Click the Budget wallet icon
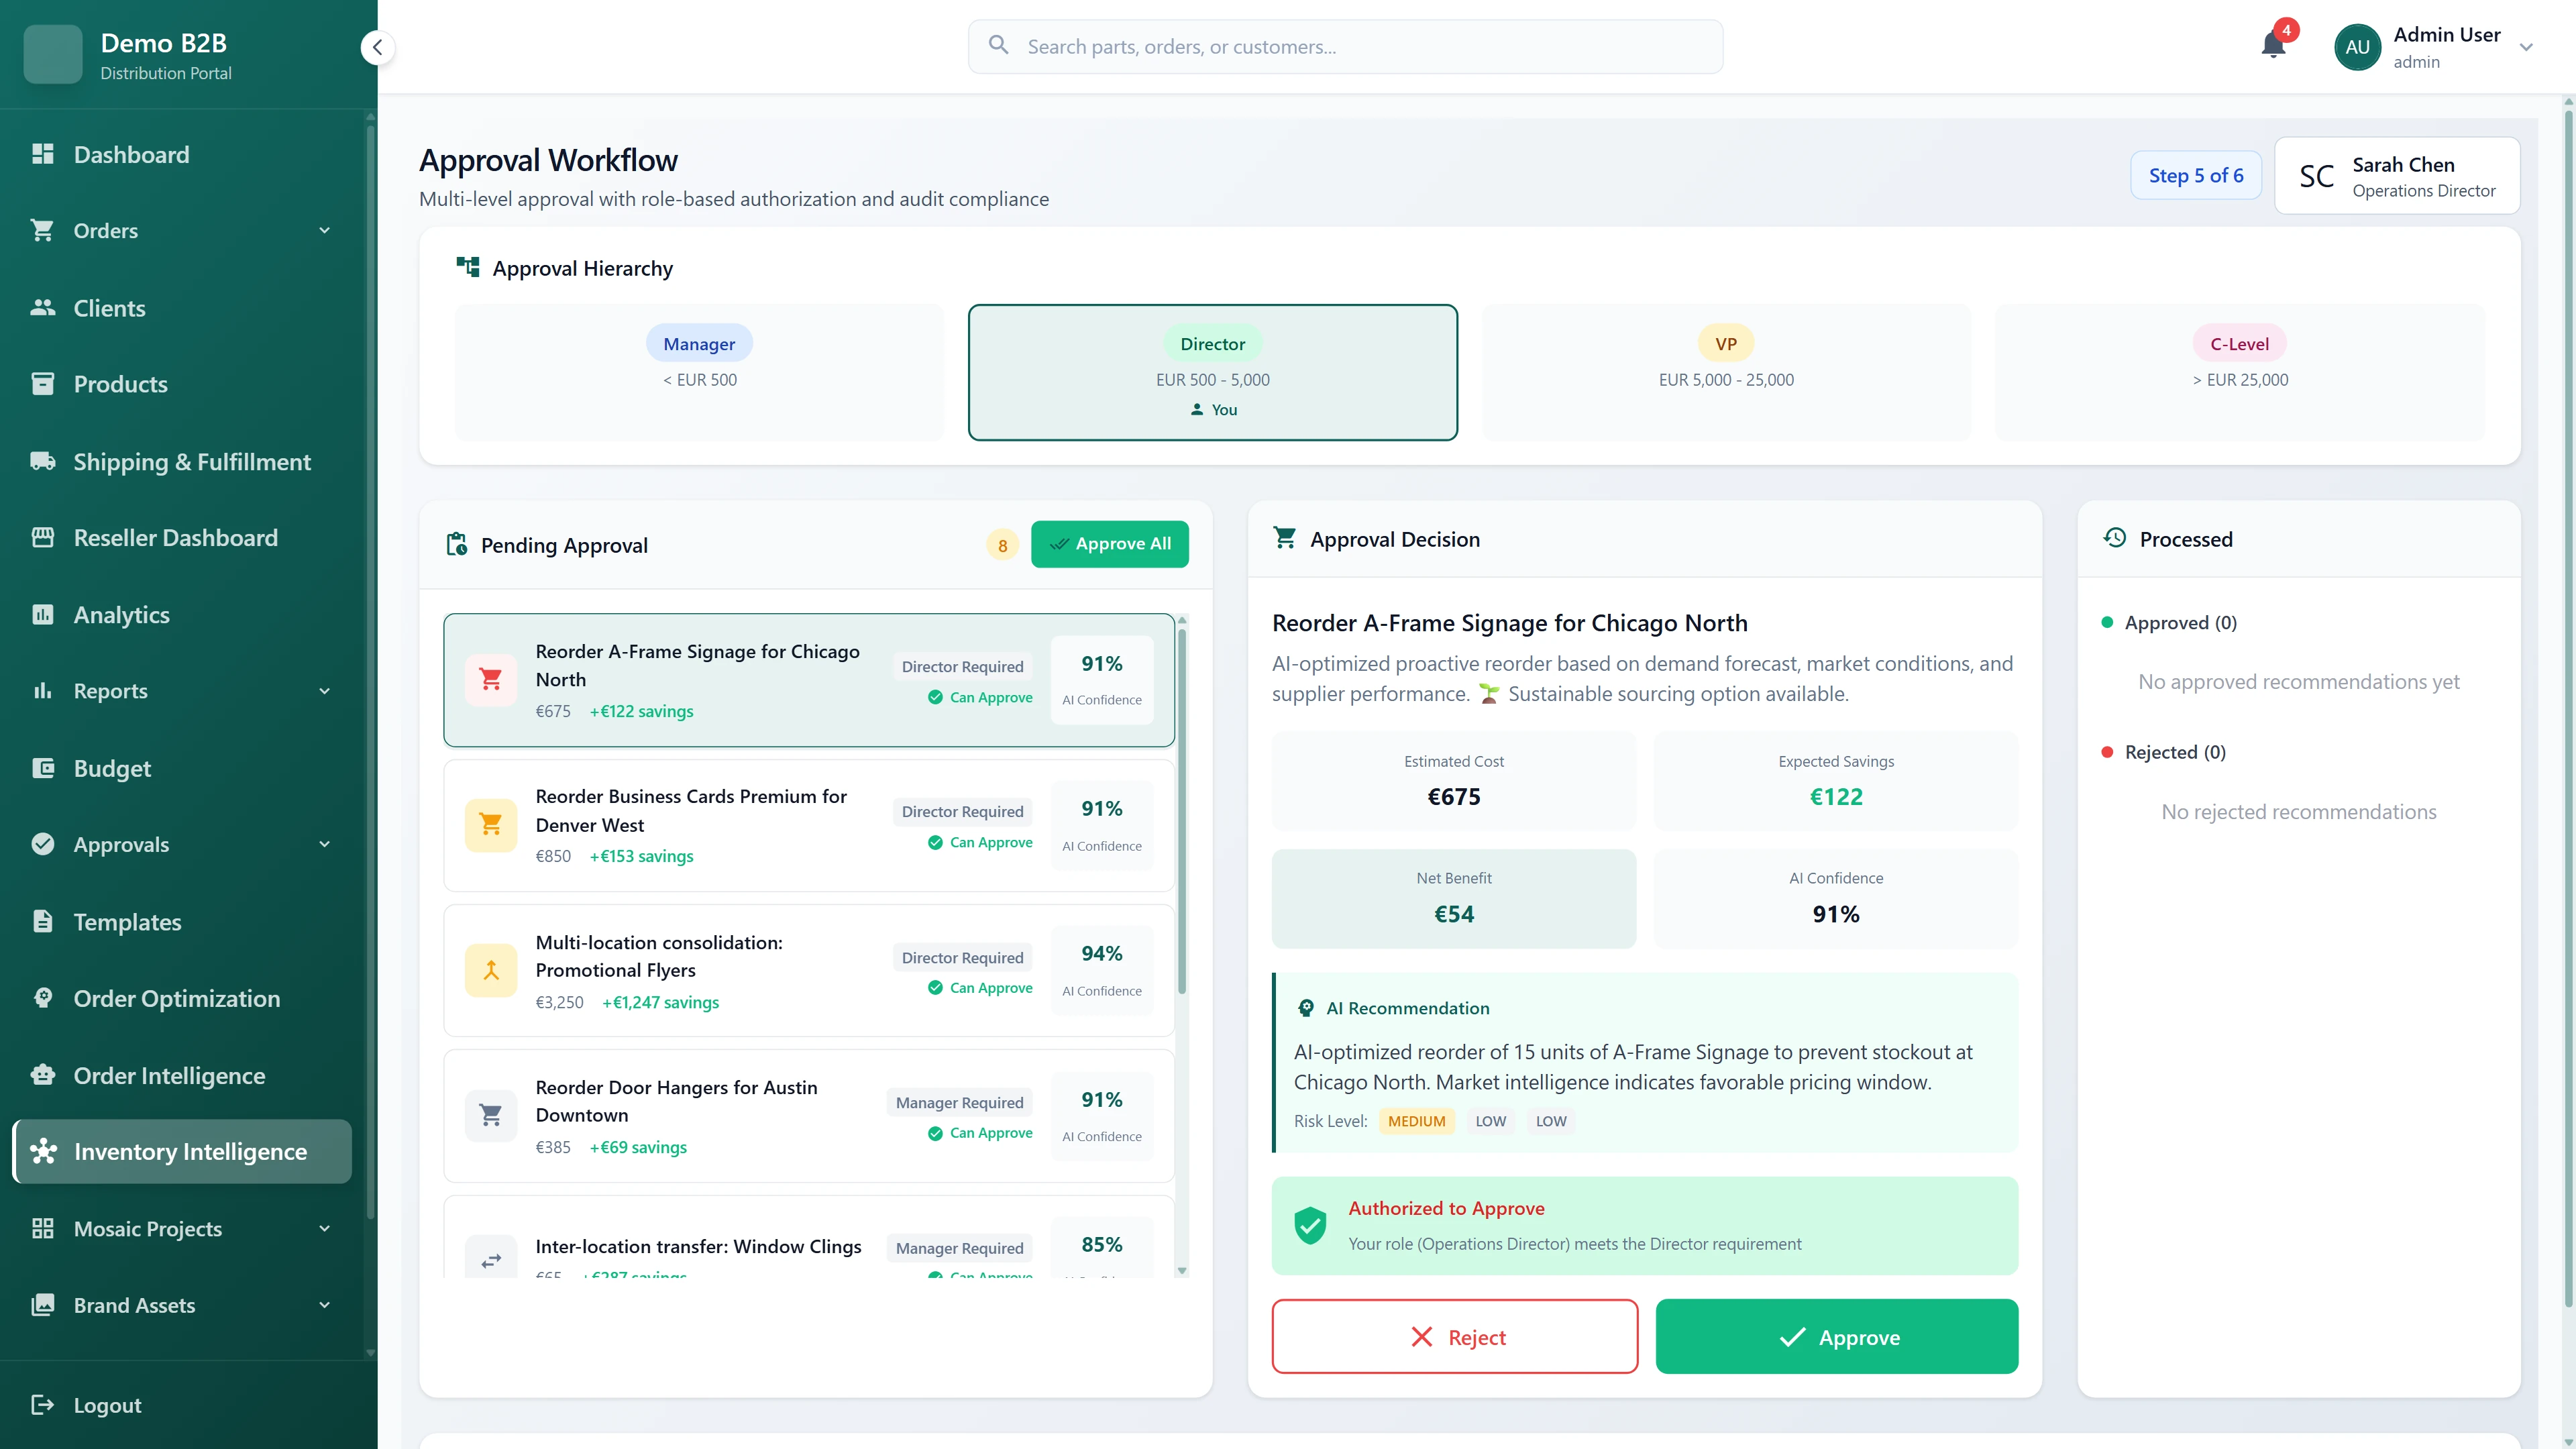2576x1449 pixels. click(42, 768)
